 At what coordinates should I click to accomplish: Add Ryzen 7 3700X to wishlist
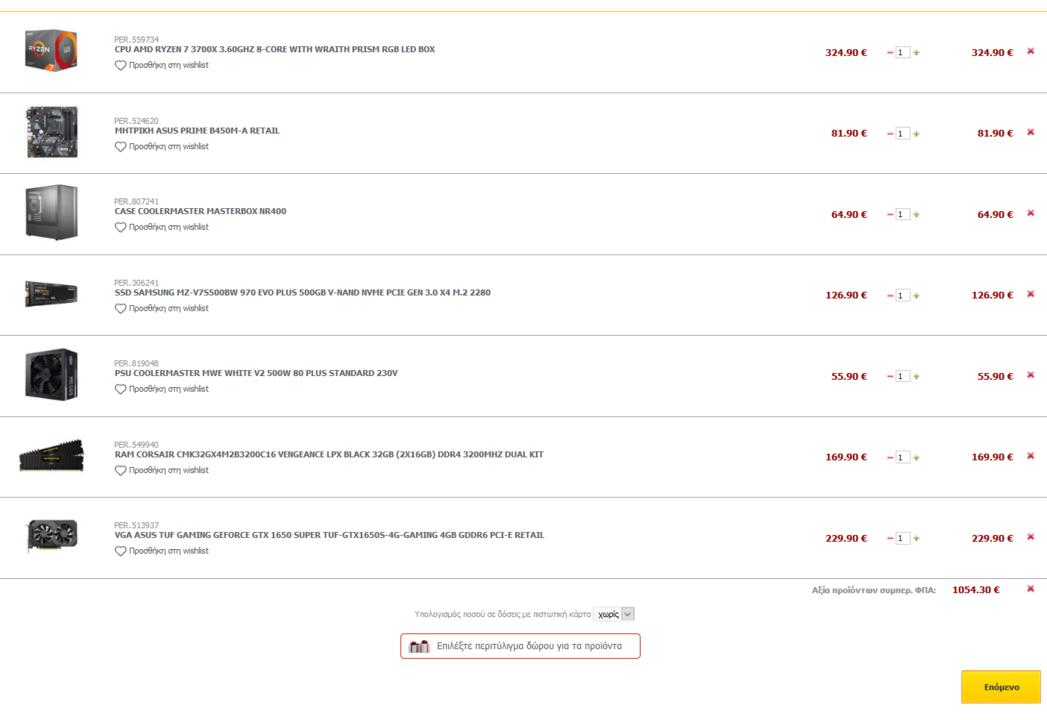click(x=162, y=65)
